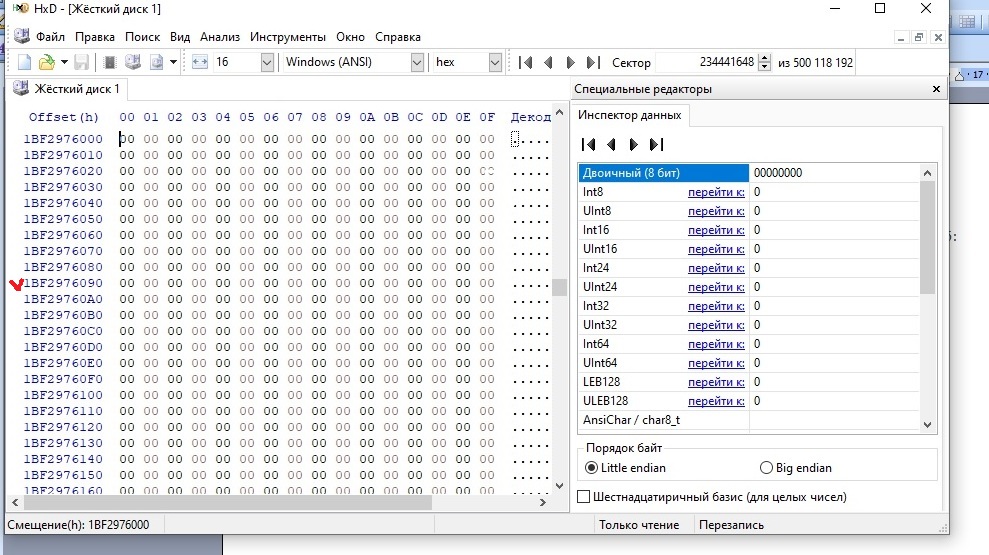Click the Offset(h) column header
989x555 pixels.
64,117
